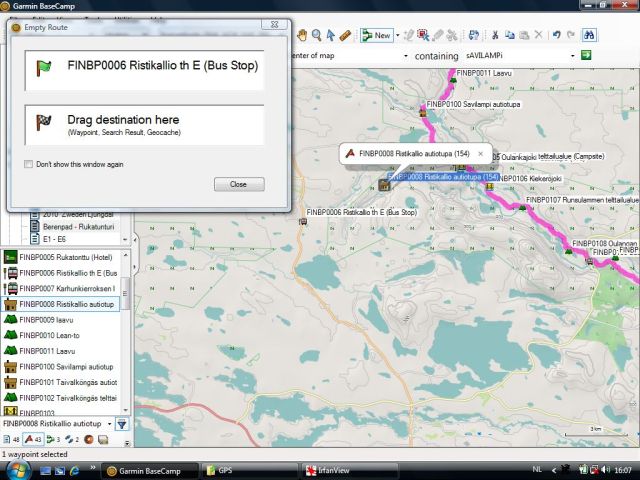Open the search text combo box dropdown
This screenshot has height=480, width=640.
tap(571, 56)
